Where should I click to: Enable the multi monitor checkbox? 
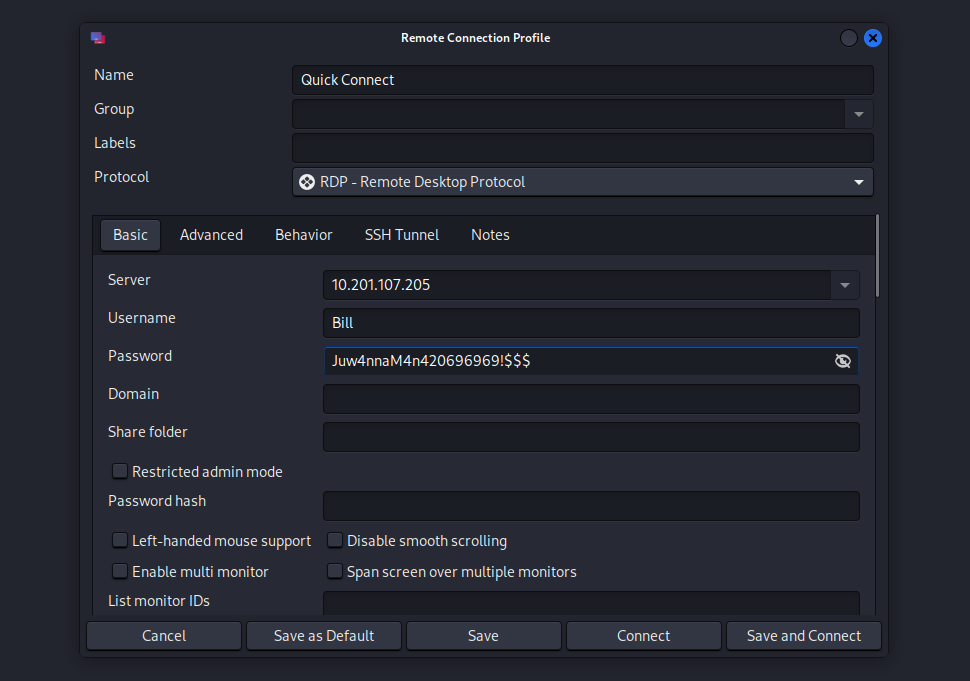tap(120, 572)
